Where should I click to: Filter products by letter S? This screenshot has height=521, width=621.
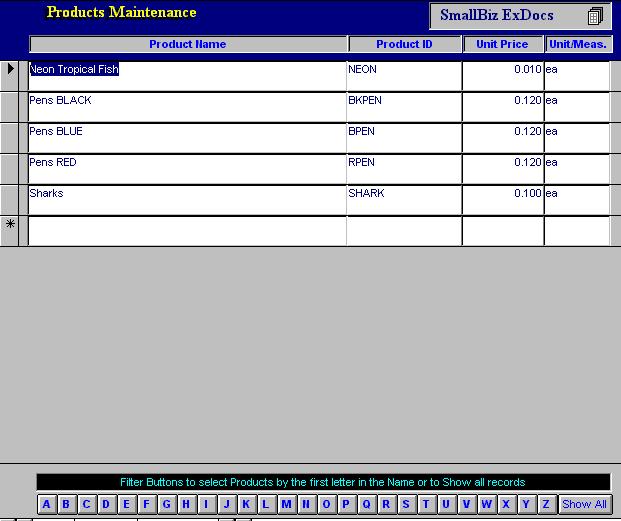406,504
